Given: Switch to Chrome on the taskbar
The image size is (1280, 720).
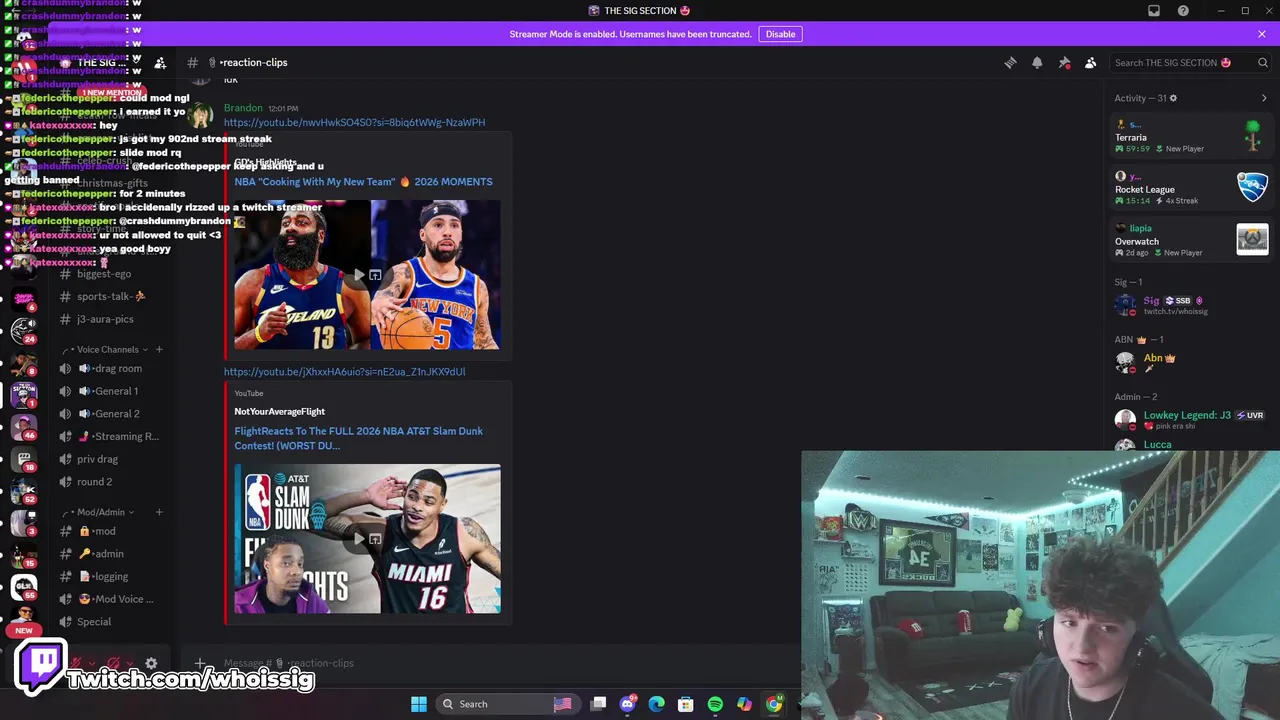Looking at the screenshot, I should [774, 704].
